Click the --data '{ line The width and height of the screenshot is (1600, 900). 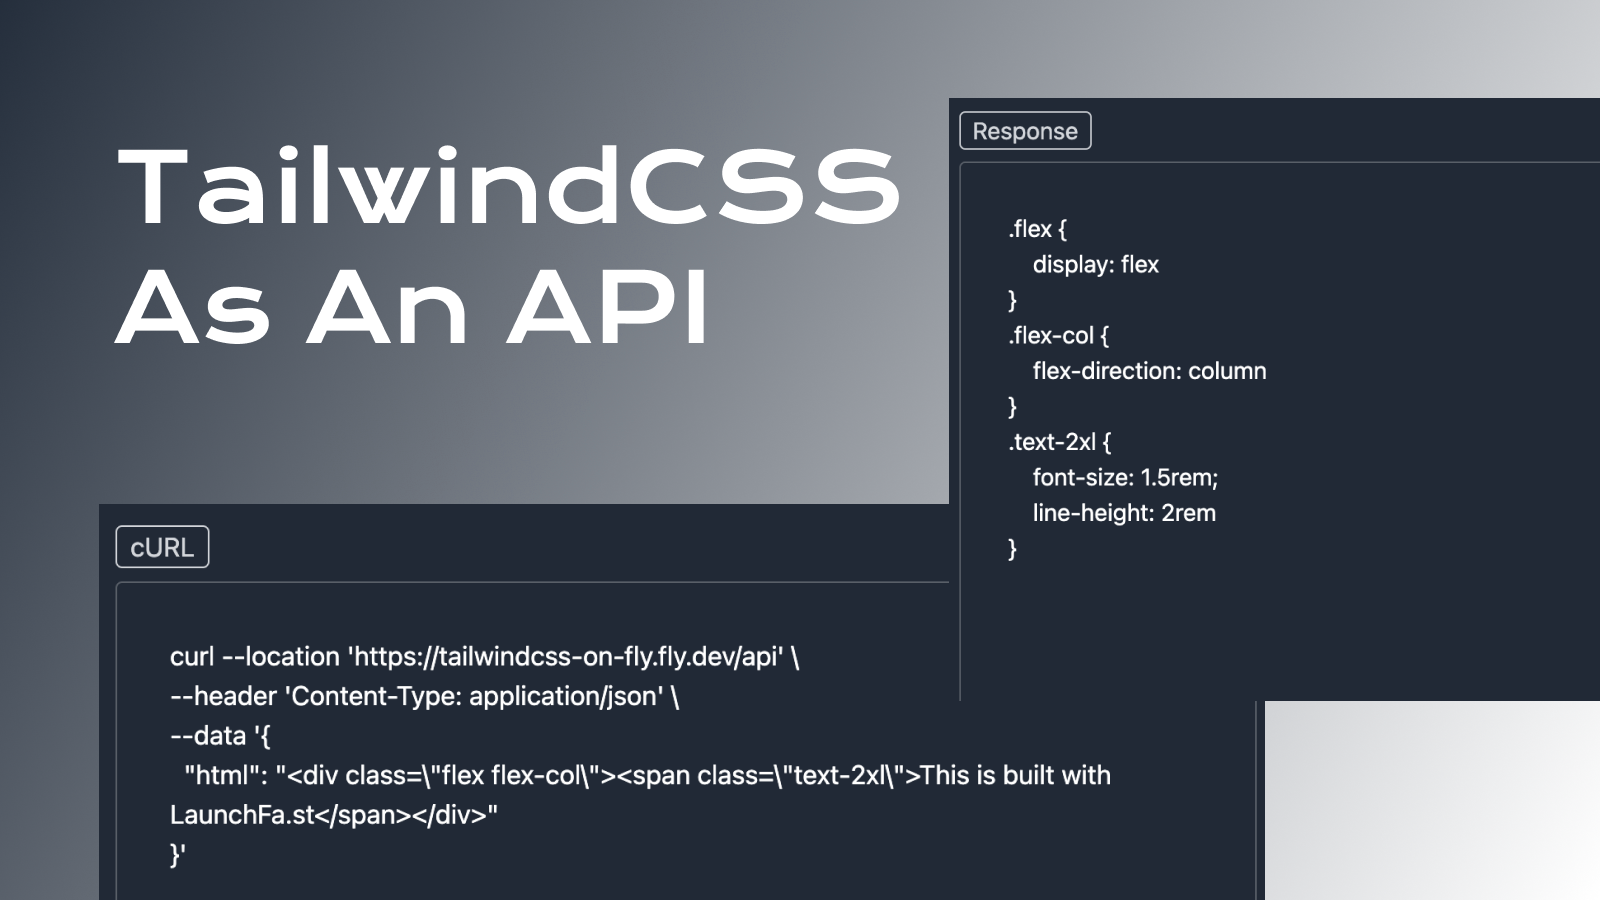220,736
